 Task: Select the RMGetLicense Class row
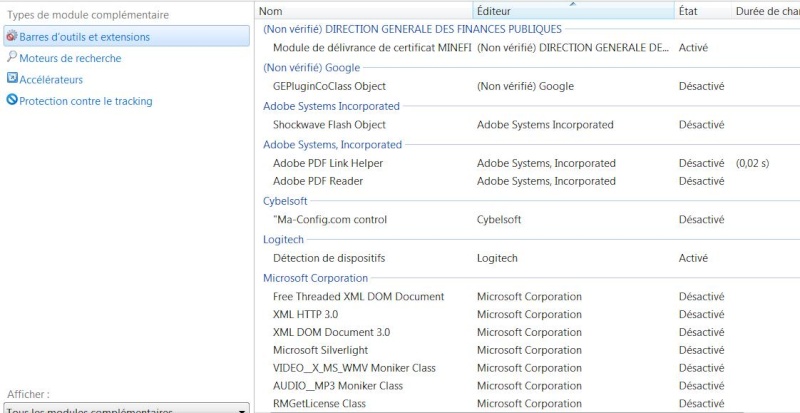528,404
